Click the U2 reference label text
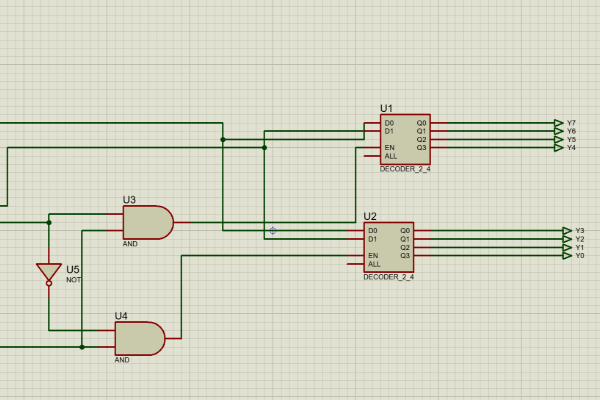This screenshot has width=600, height=400. [x=370, y=216]
